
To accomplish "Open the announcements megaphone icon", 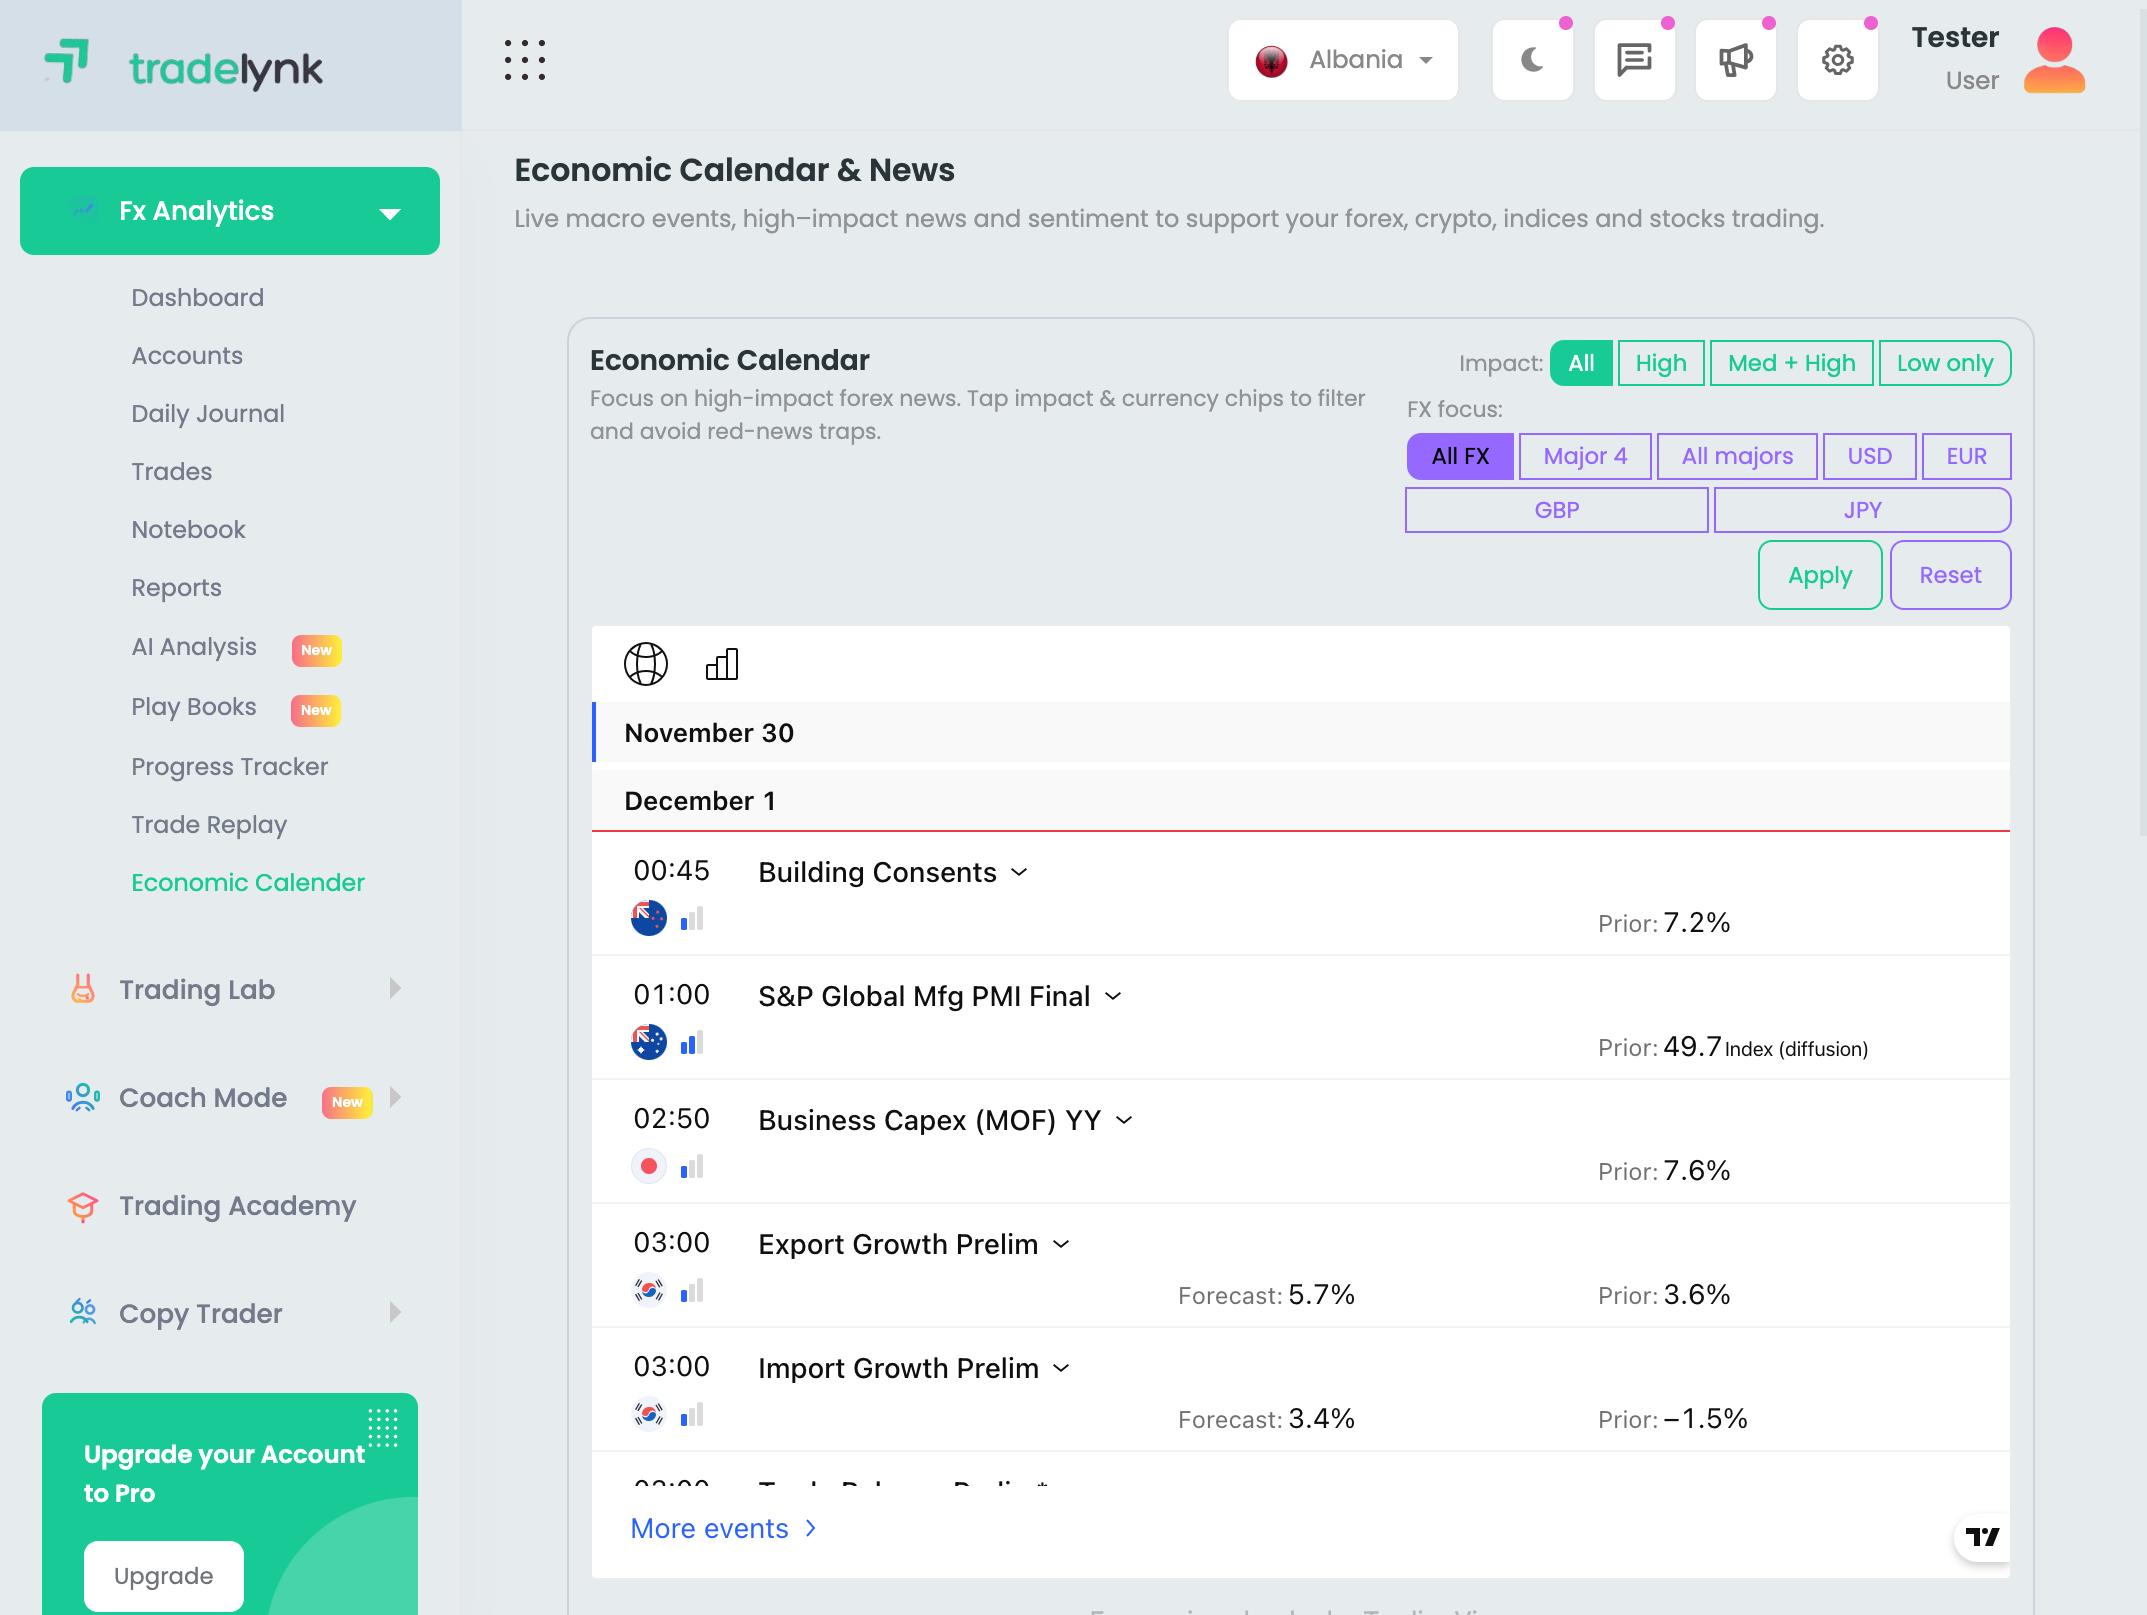I will click(1735, 60).
